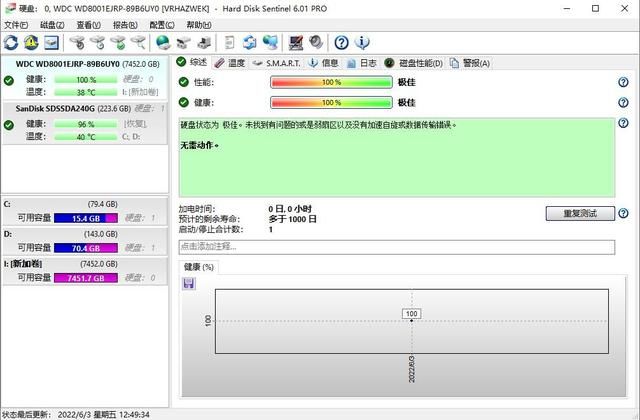Click the question mark help toolbar icon
The height and width of the screenshot is (420, 640).
point(341,42)
